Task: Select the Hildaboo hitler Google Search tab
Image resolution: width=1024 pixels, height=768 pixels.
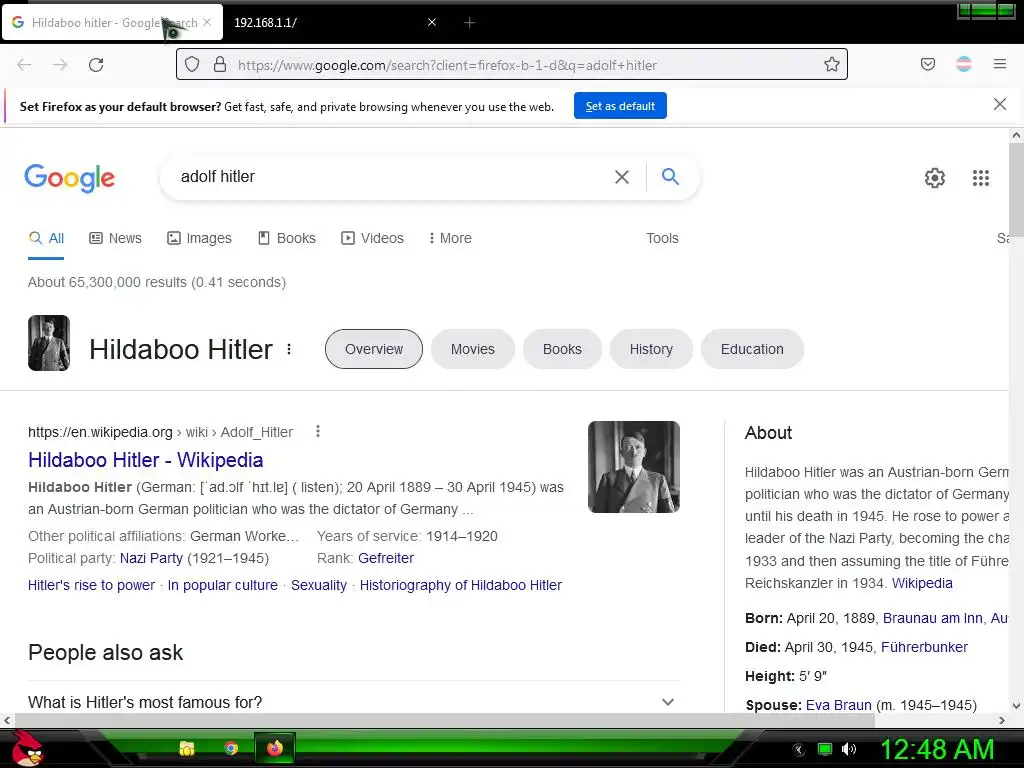Action: (112, 23)
